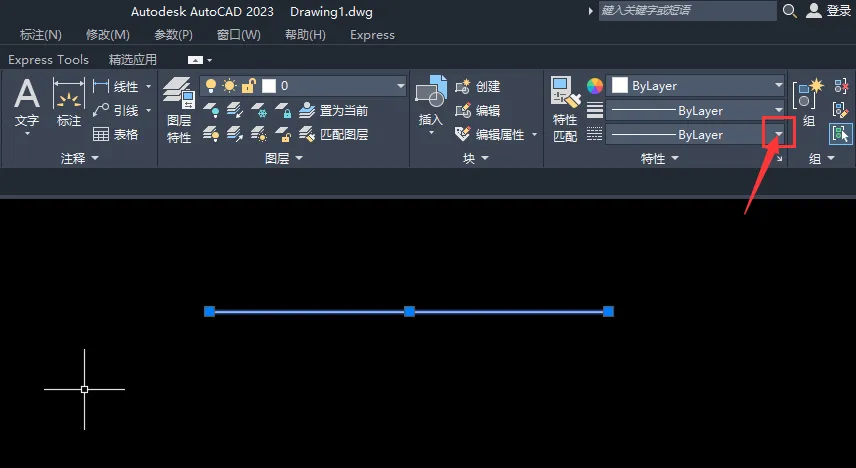Click the isolate layer icon
The height and width of the screenshot is (468, 856).
click(235, 110)
